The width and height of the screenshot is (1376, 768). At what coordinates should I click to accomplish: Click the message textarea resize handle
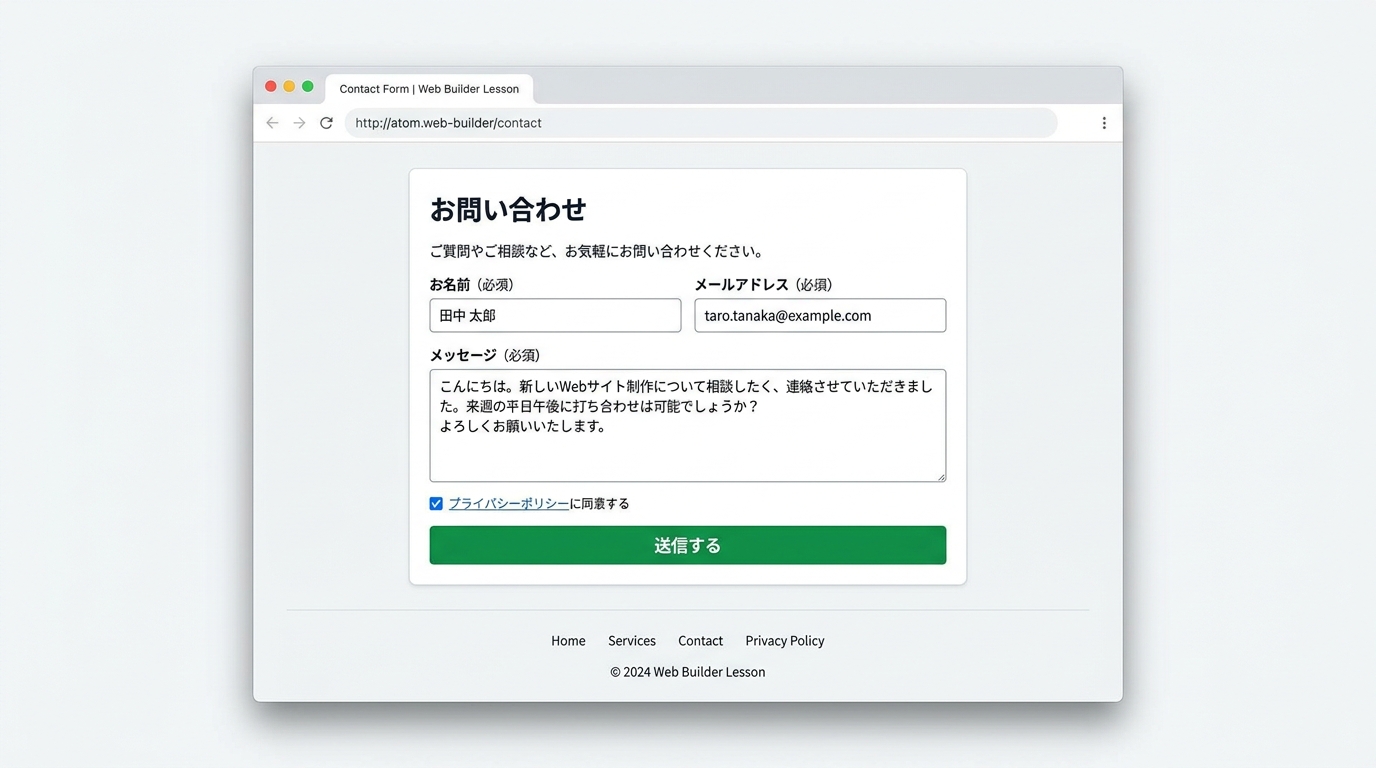coord(941,477)
